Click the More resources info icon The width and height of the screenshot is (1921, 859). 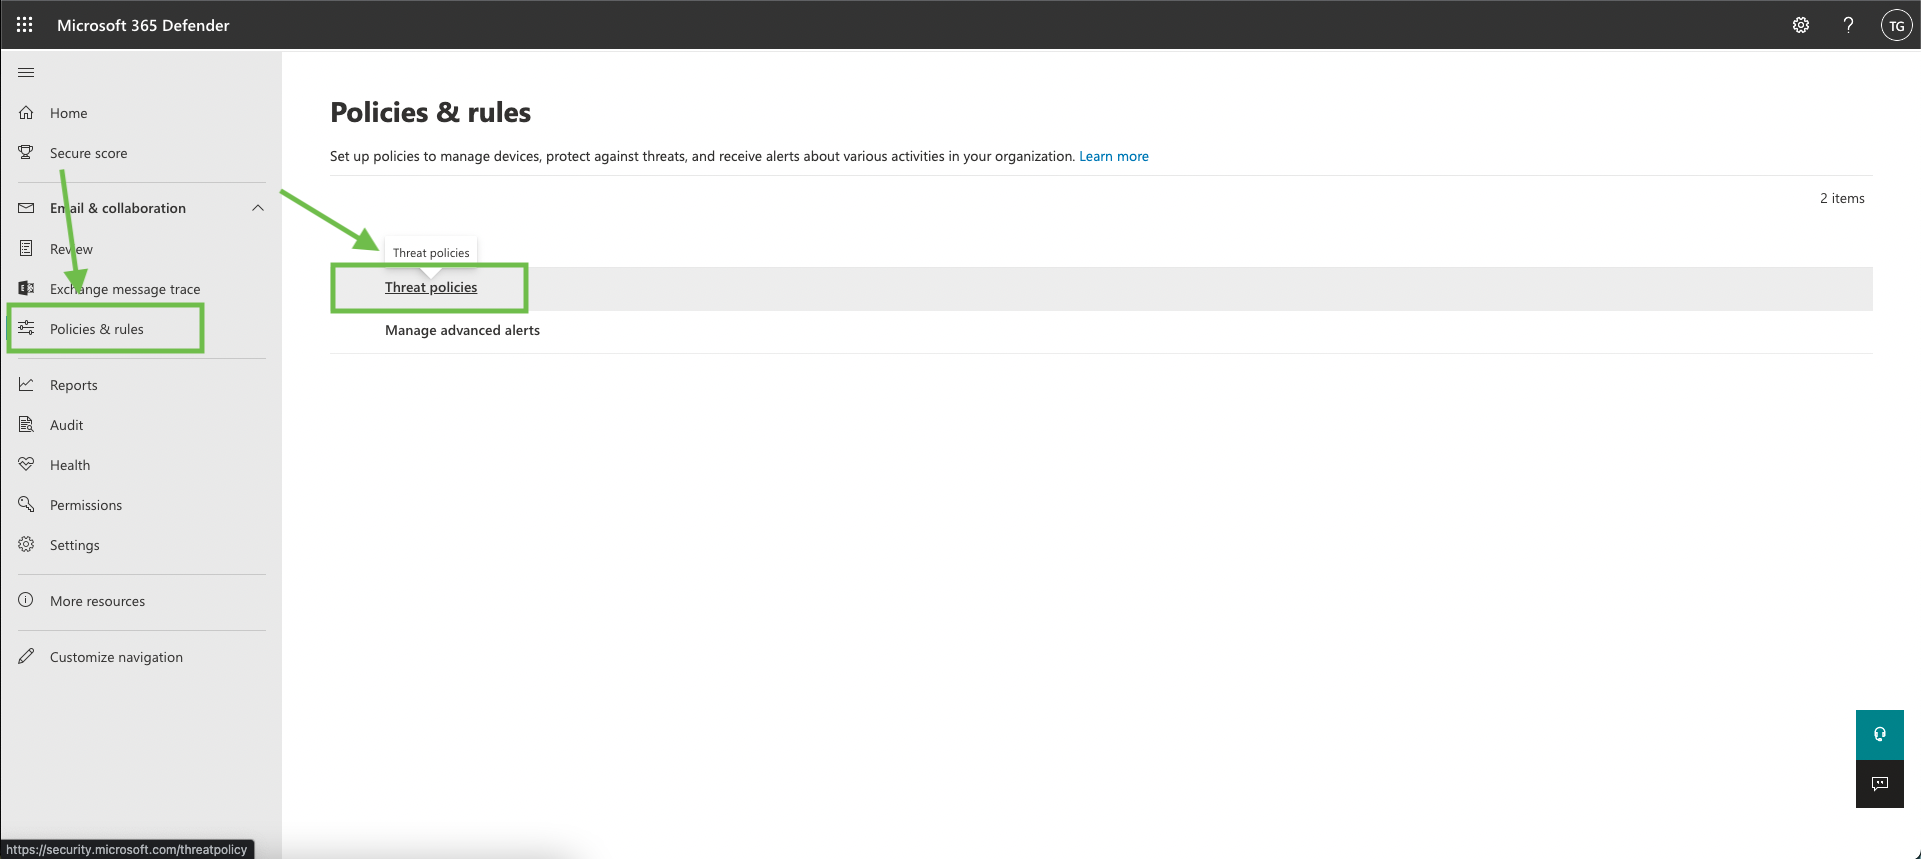(x=26, y=600)
